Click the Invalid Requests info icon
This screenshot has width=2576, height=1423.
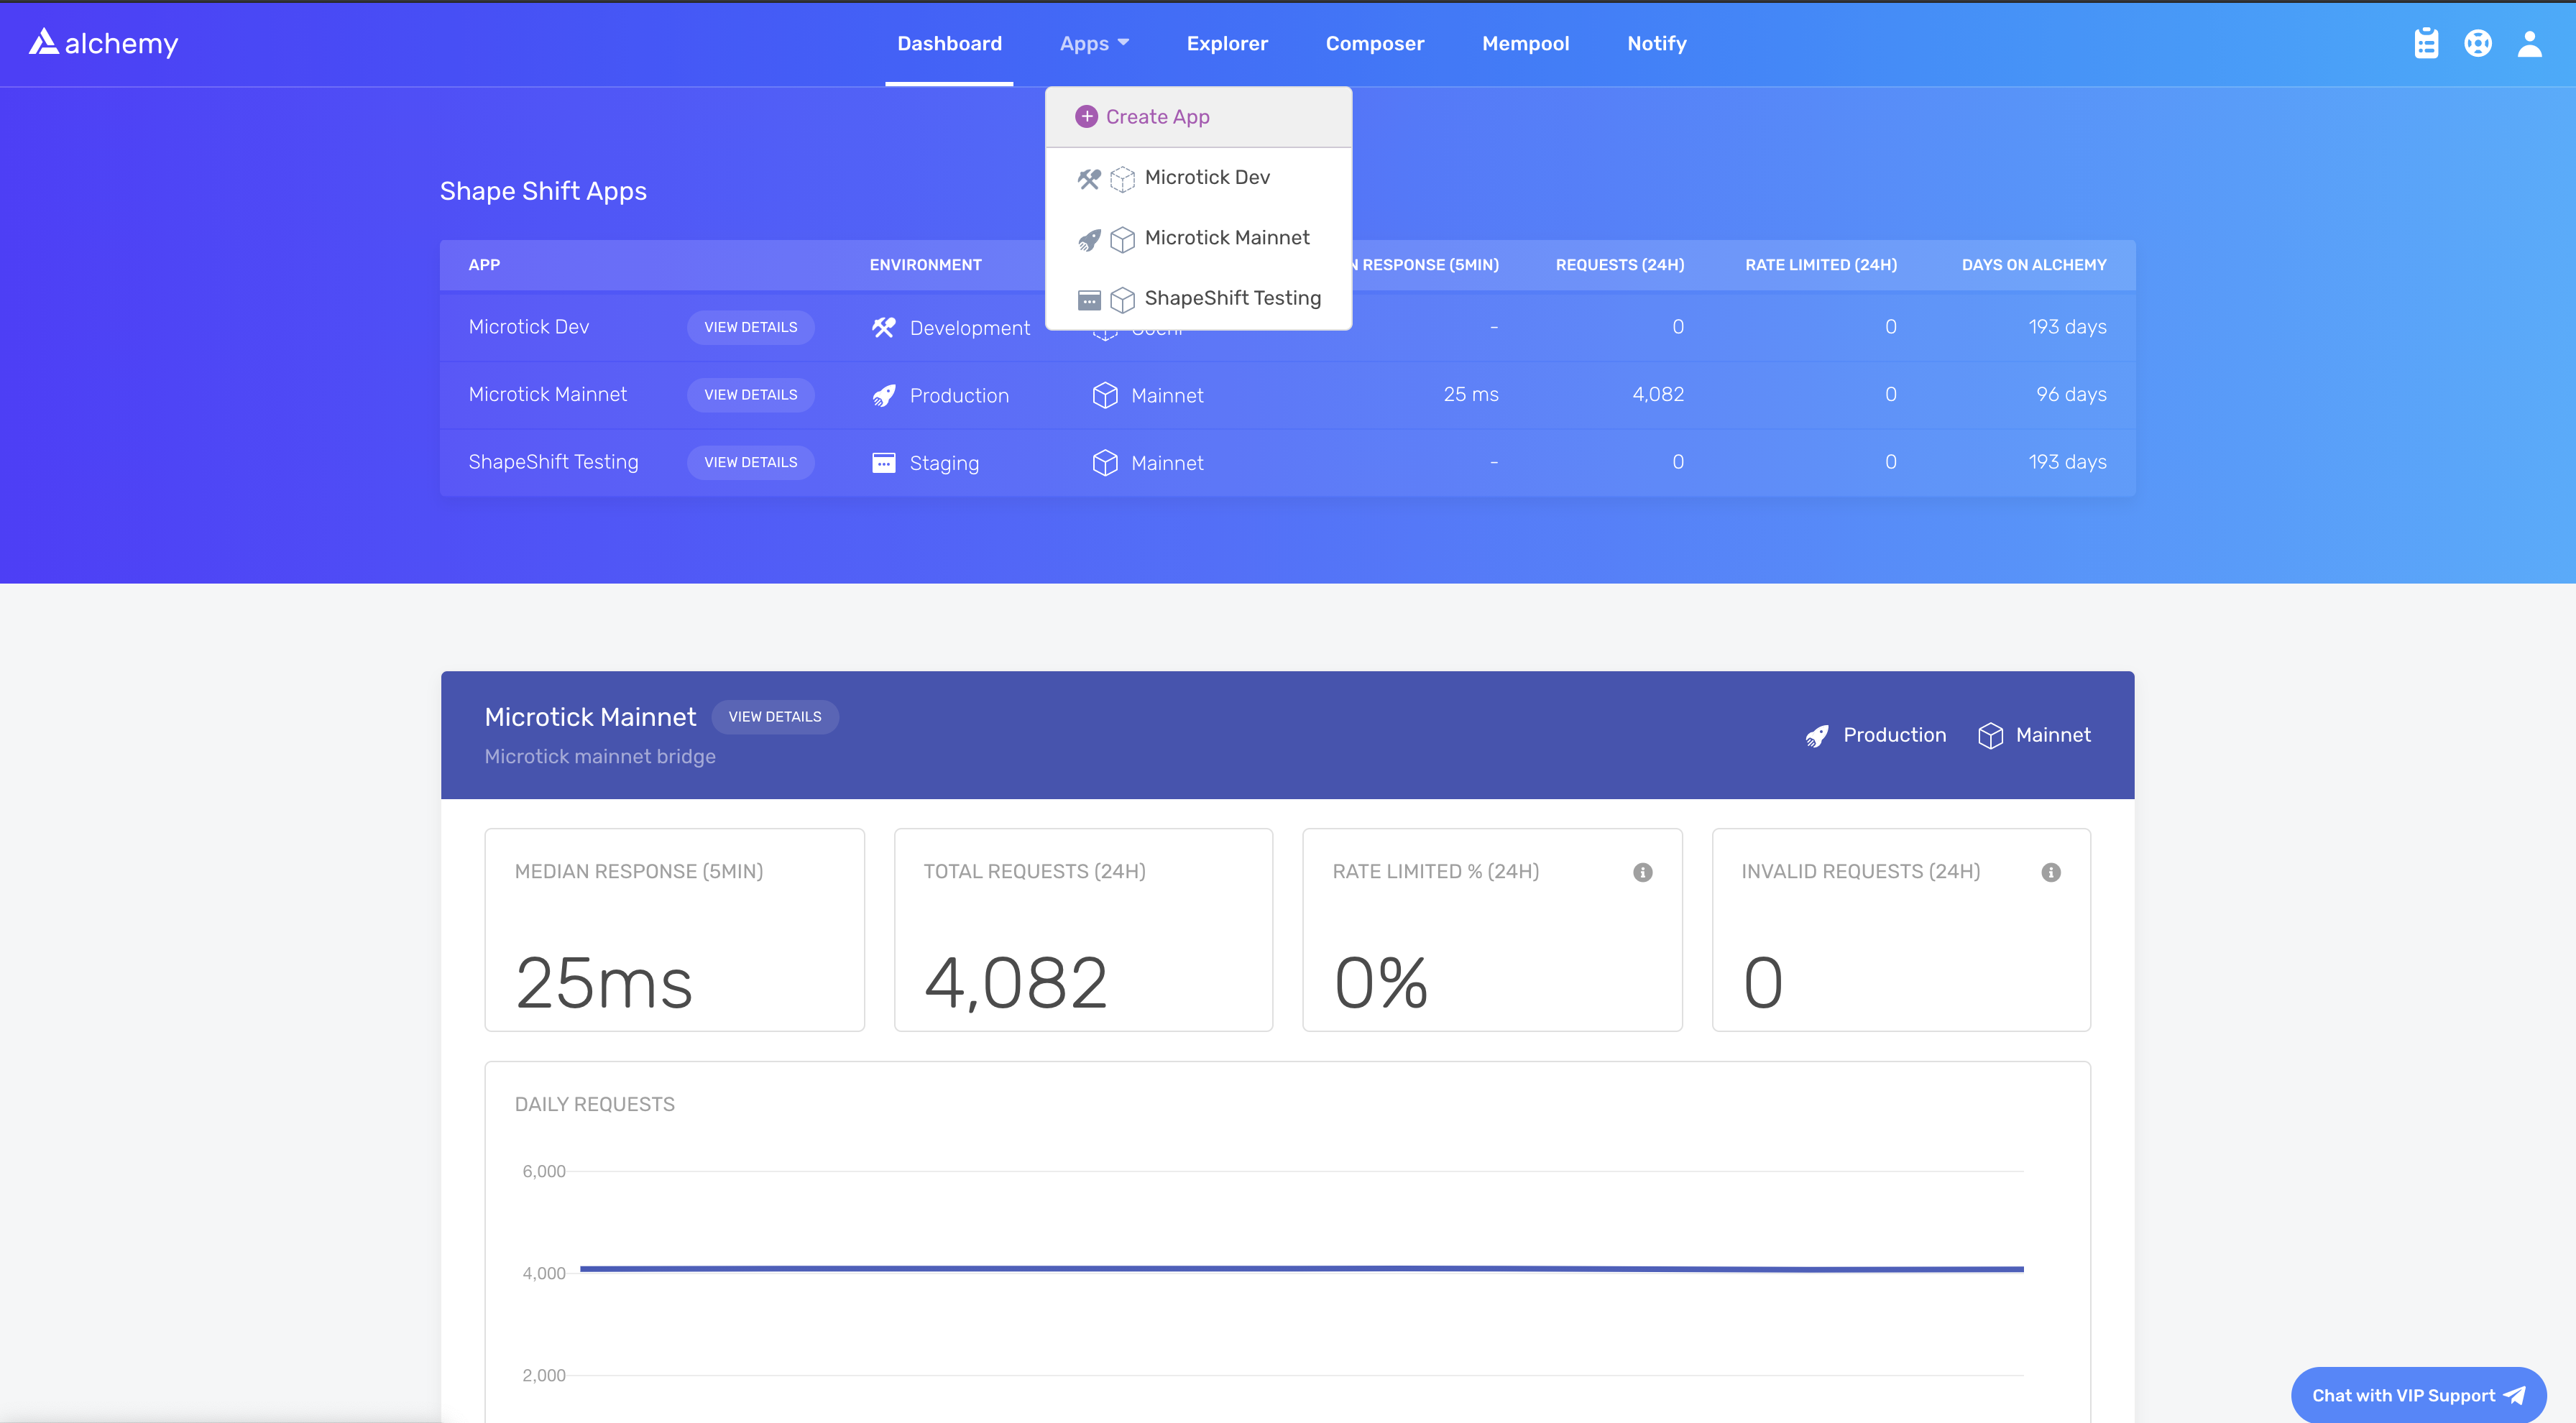[2051, 872]
